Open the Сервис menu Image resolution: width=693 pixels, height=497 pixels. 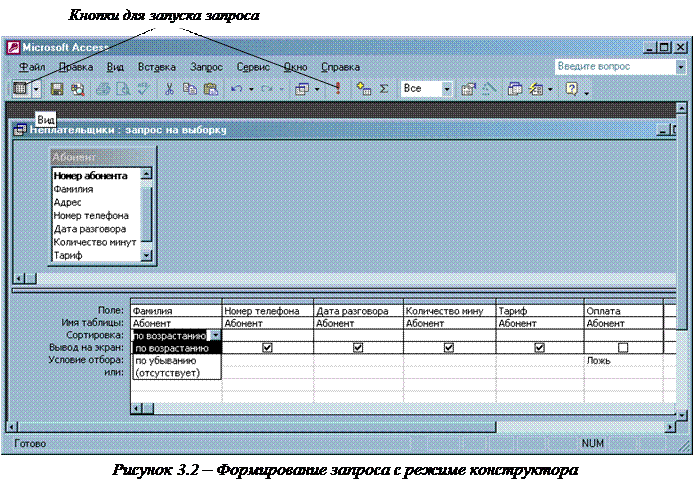pos(253,67)
